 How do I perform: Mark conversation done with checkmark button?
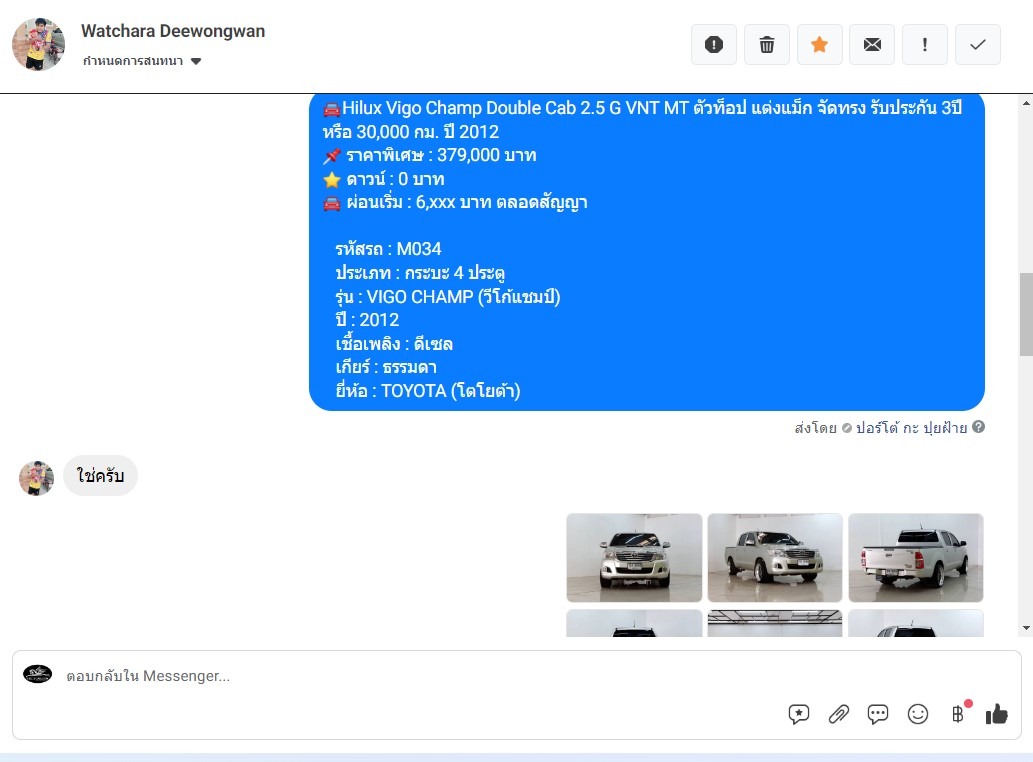(x=978, y=45)
